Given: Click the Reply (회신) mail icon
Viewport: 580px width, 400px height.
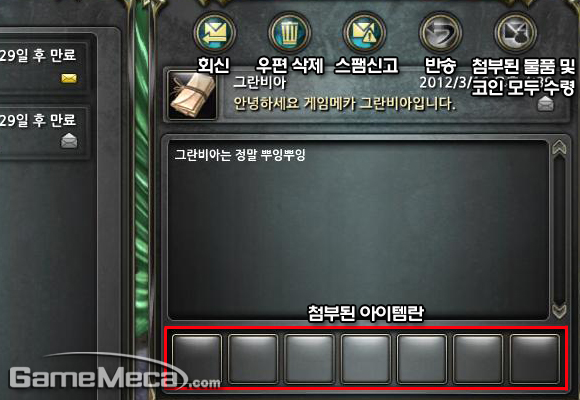Looking at the screenshot, I should coord(215,33).
